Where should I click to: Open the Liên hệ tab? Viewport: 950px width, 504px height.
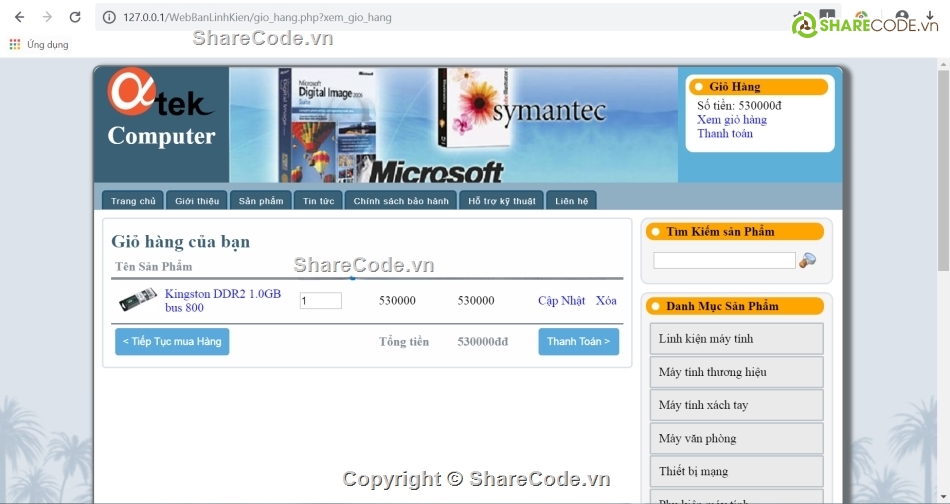pos(571,201)
